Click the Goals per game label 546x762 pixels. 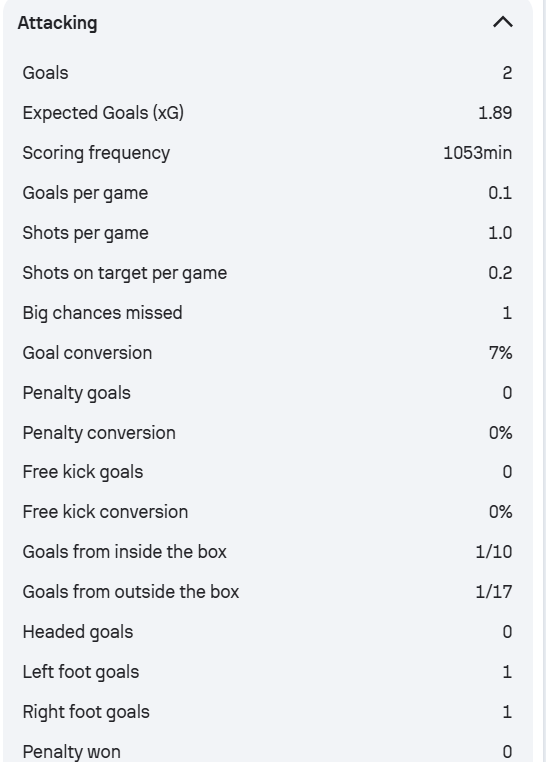pyautogui.click(x=85, y=193)
